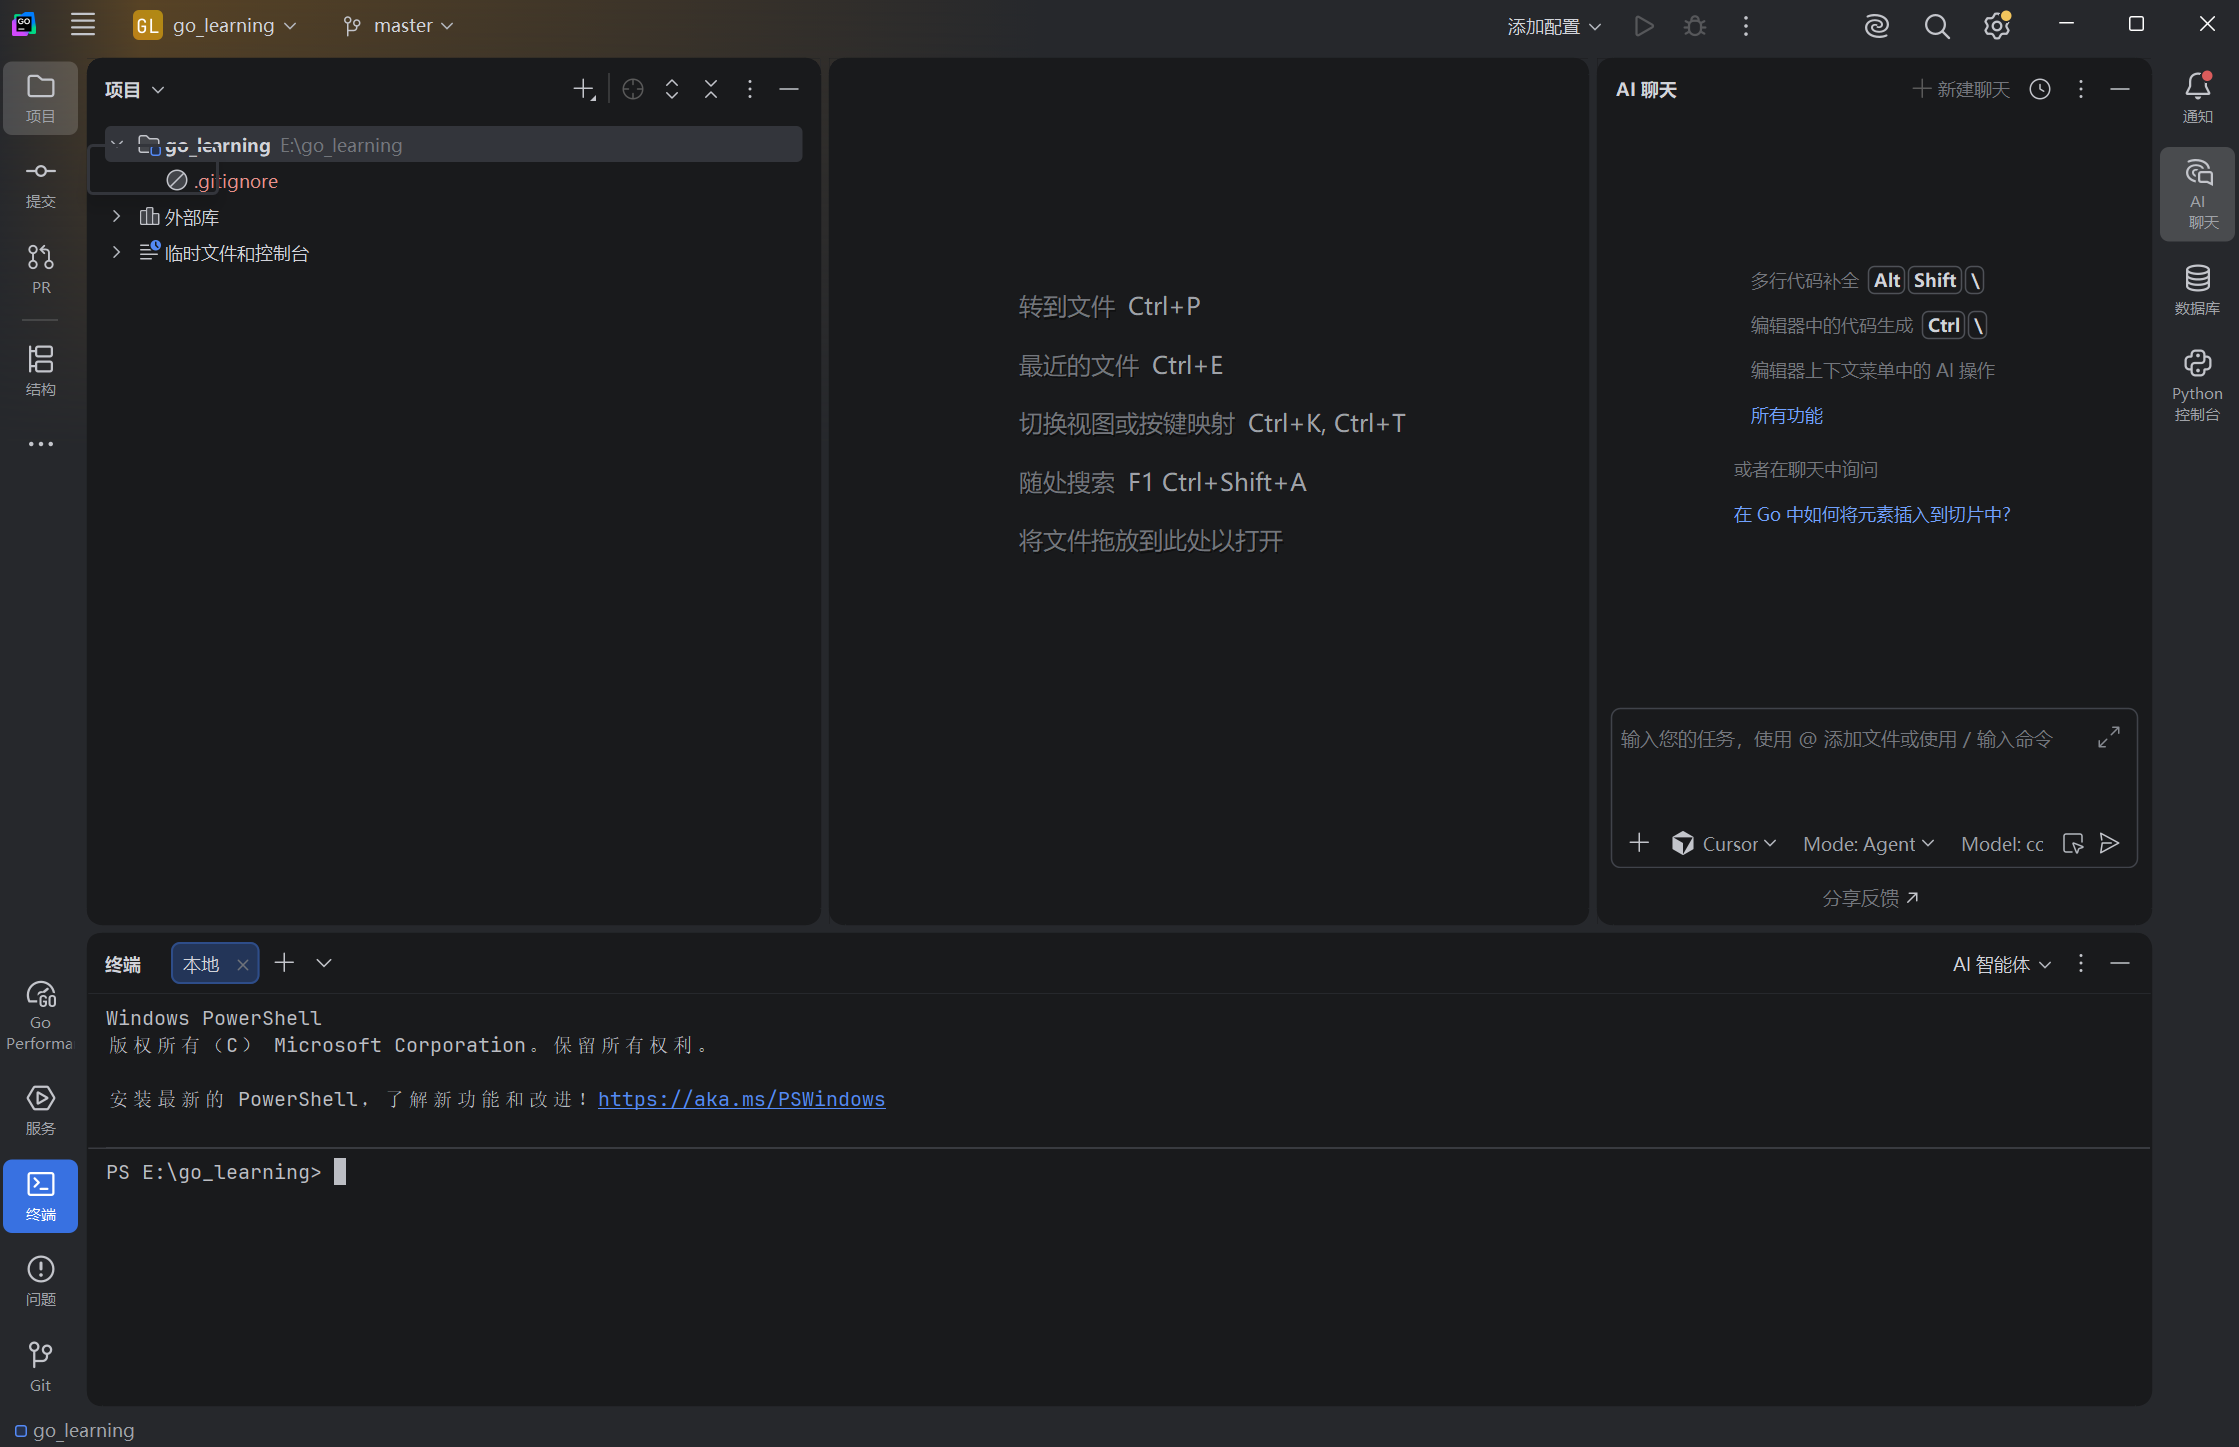Toggle the 终端 terminal tool window button
Viewport: 2239px width, 1447px height.
click(41, 1196)
